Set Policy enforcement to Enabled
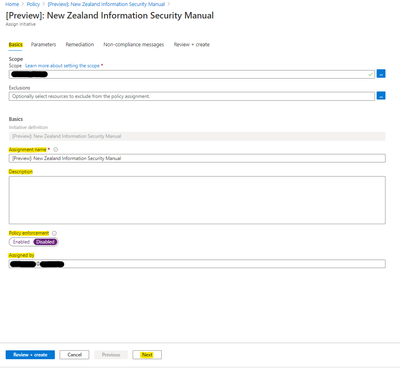Screen dimensions: 400x368 [x=21, y=242]
